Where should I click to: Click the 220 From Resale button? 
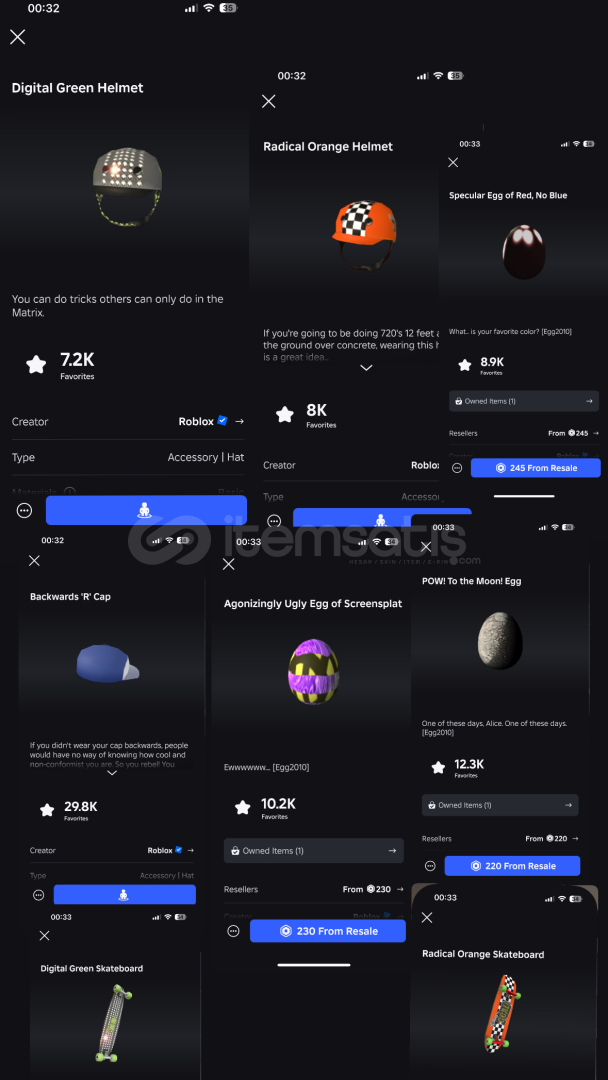tap(512, 866)
